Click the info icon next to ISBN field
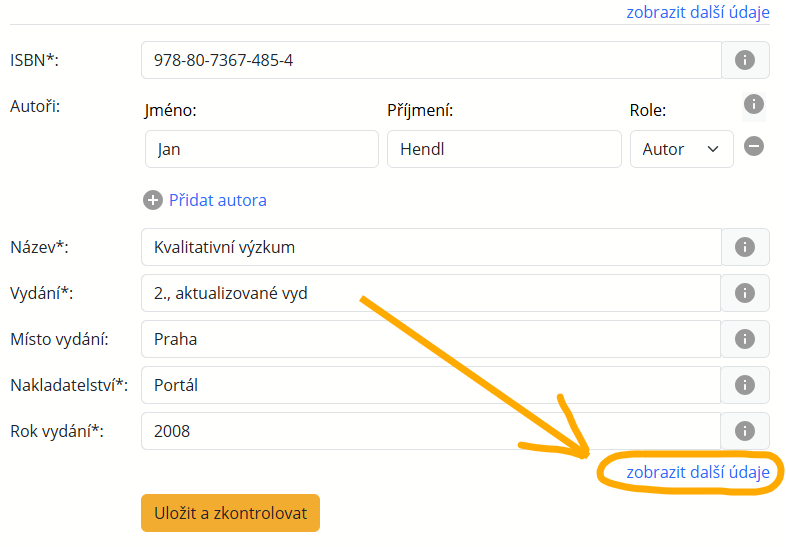 tap(744, 60)
